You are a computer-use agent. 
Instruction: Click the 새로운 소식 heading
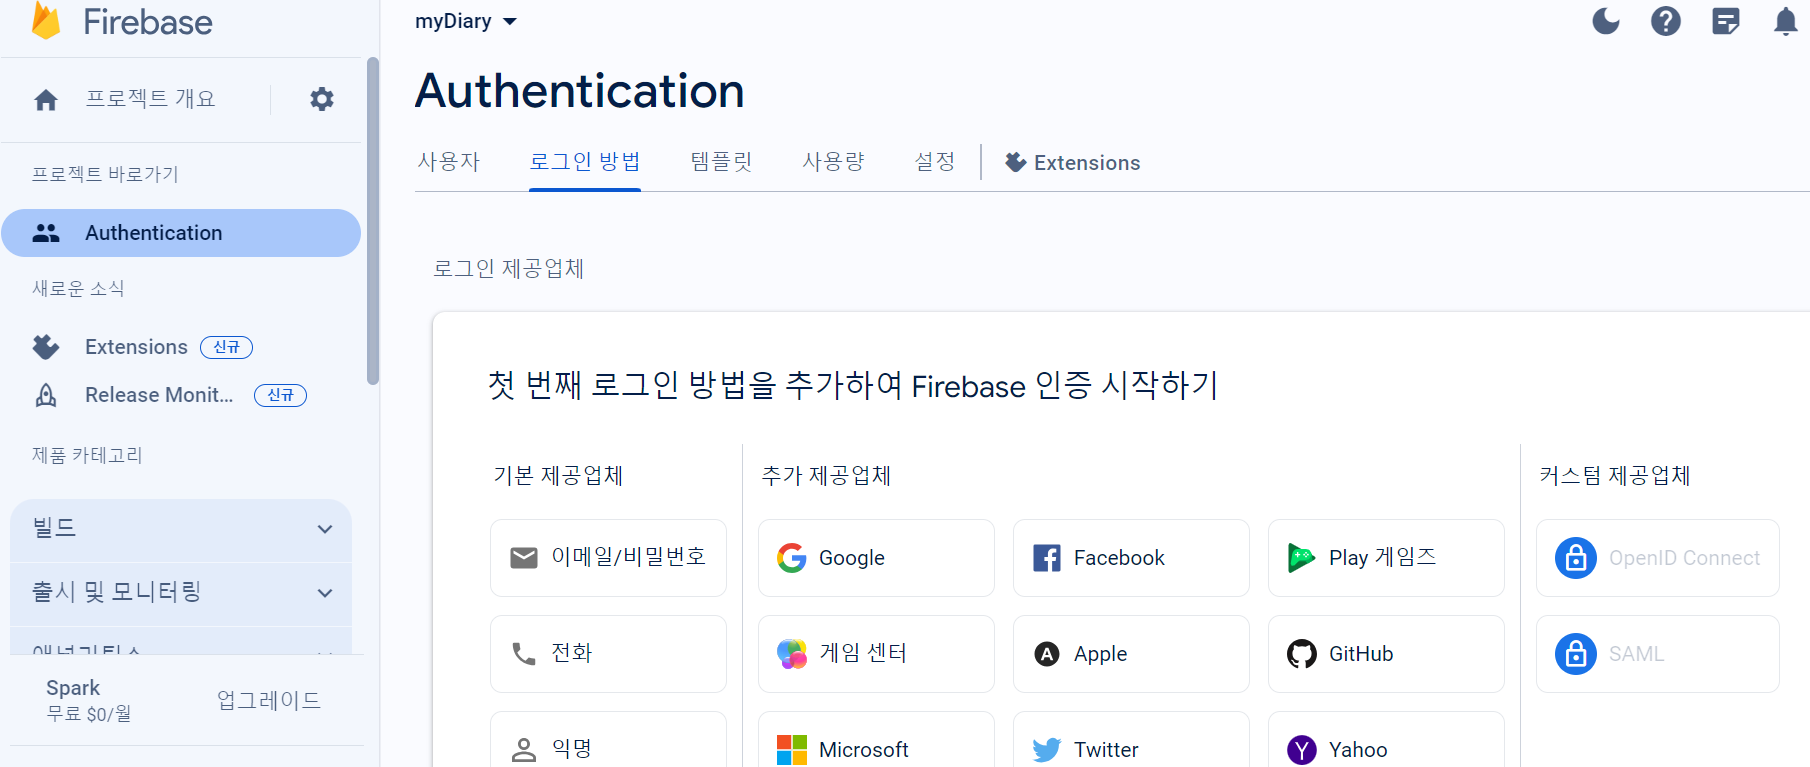coord(78,288)
